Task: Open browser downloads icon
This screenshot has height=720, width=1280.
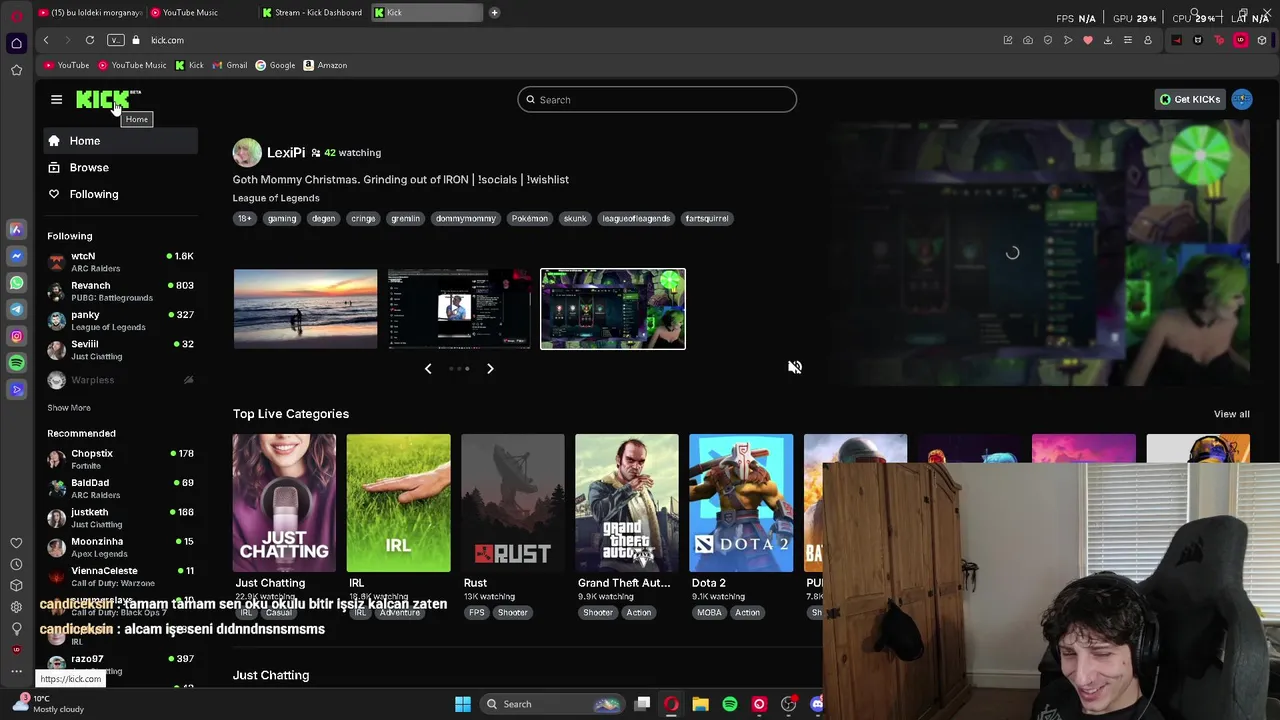Action: 1107,40
